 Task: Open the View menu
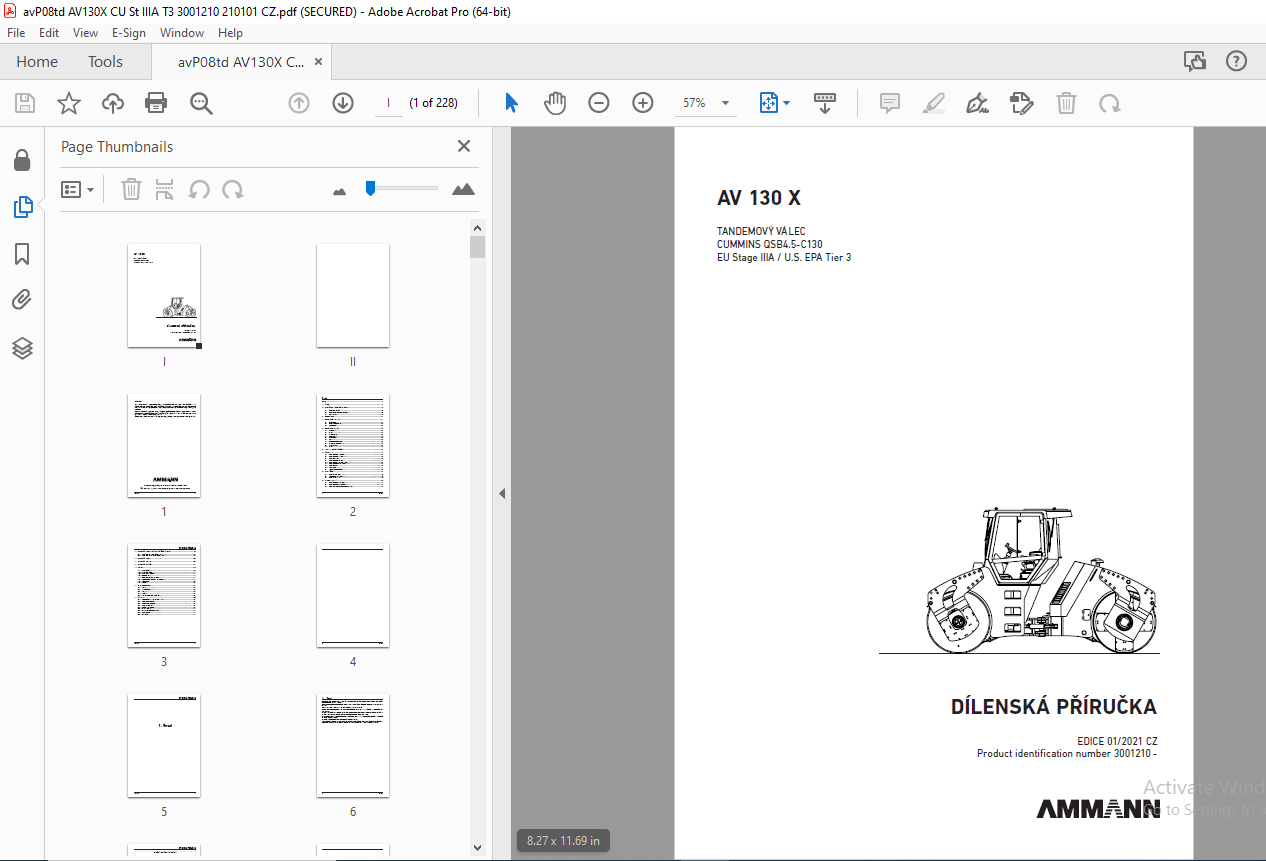pos(86,33)
